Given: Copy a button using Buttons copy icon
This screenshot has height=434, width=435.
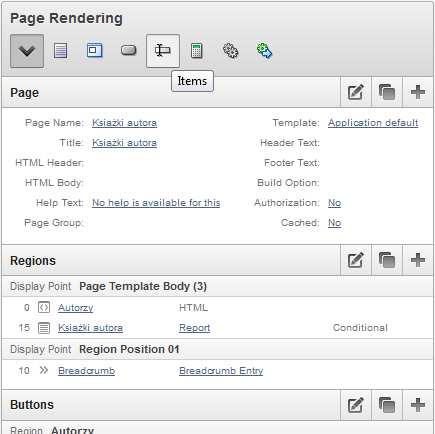Looking at the screenshot, I should (x=387, y=405).
